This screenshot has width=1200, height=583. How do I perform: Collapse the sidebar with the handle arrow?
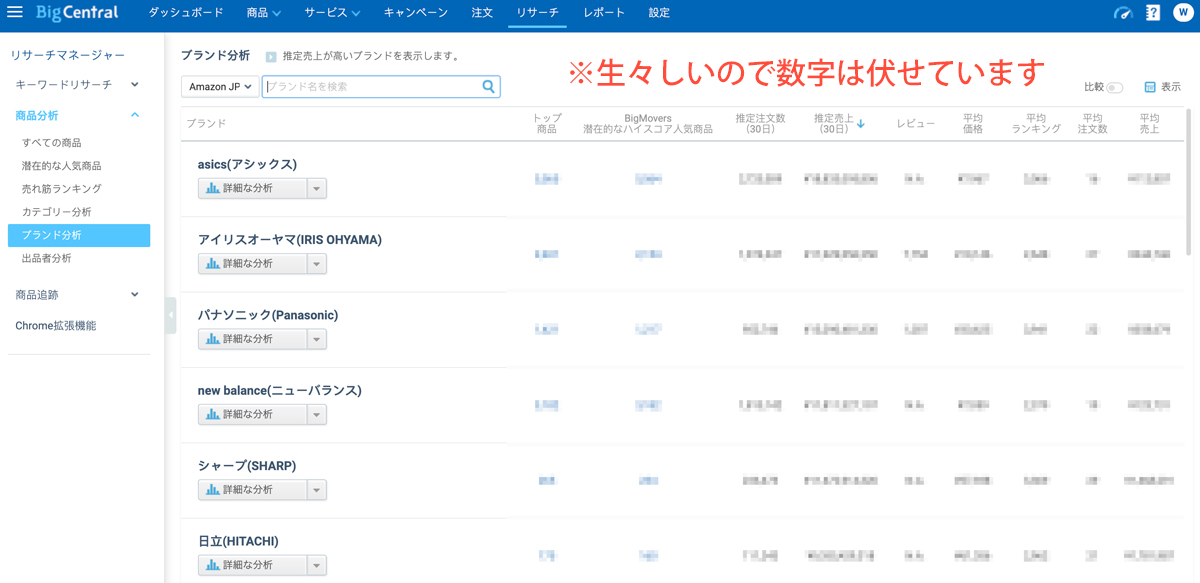(x=171, y=315)
